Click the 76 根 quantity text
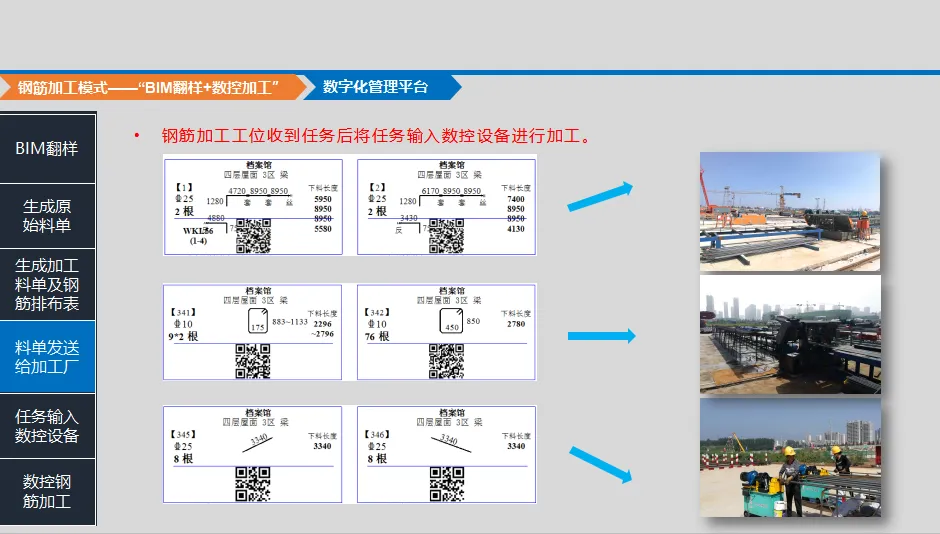Viewport: 940px width, 534px height. pos(377,336)
